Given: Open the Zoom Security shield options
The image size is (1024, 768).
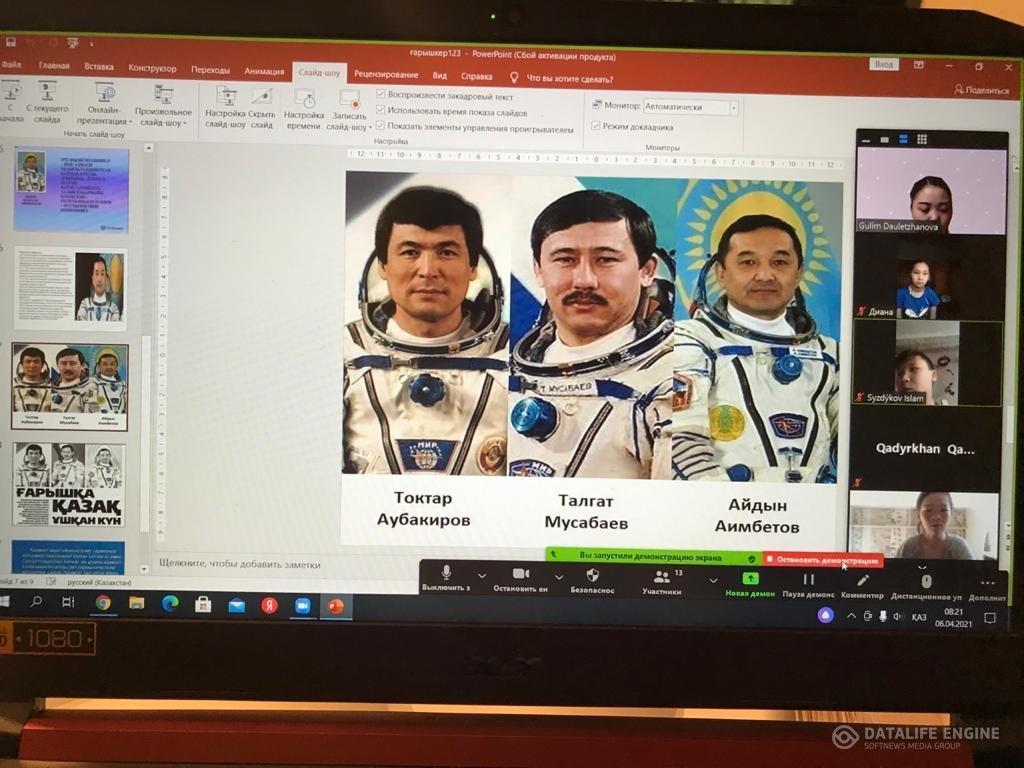Looking at the screenshot, I should pyautogui.click(x=592, y=575).
